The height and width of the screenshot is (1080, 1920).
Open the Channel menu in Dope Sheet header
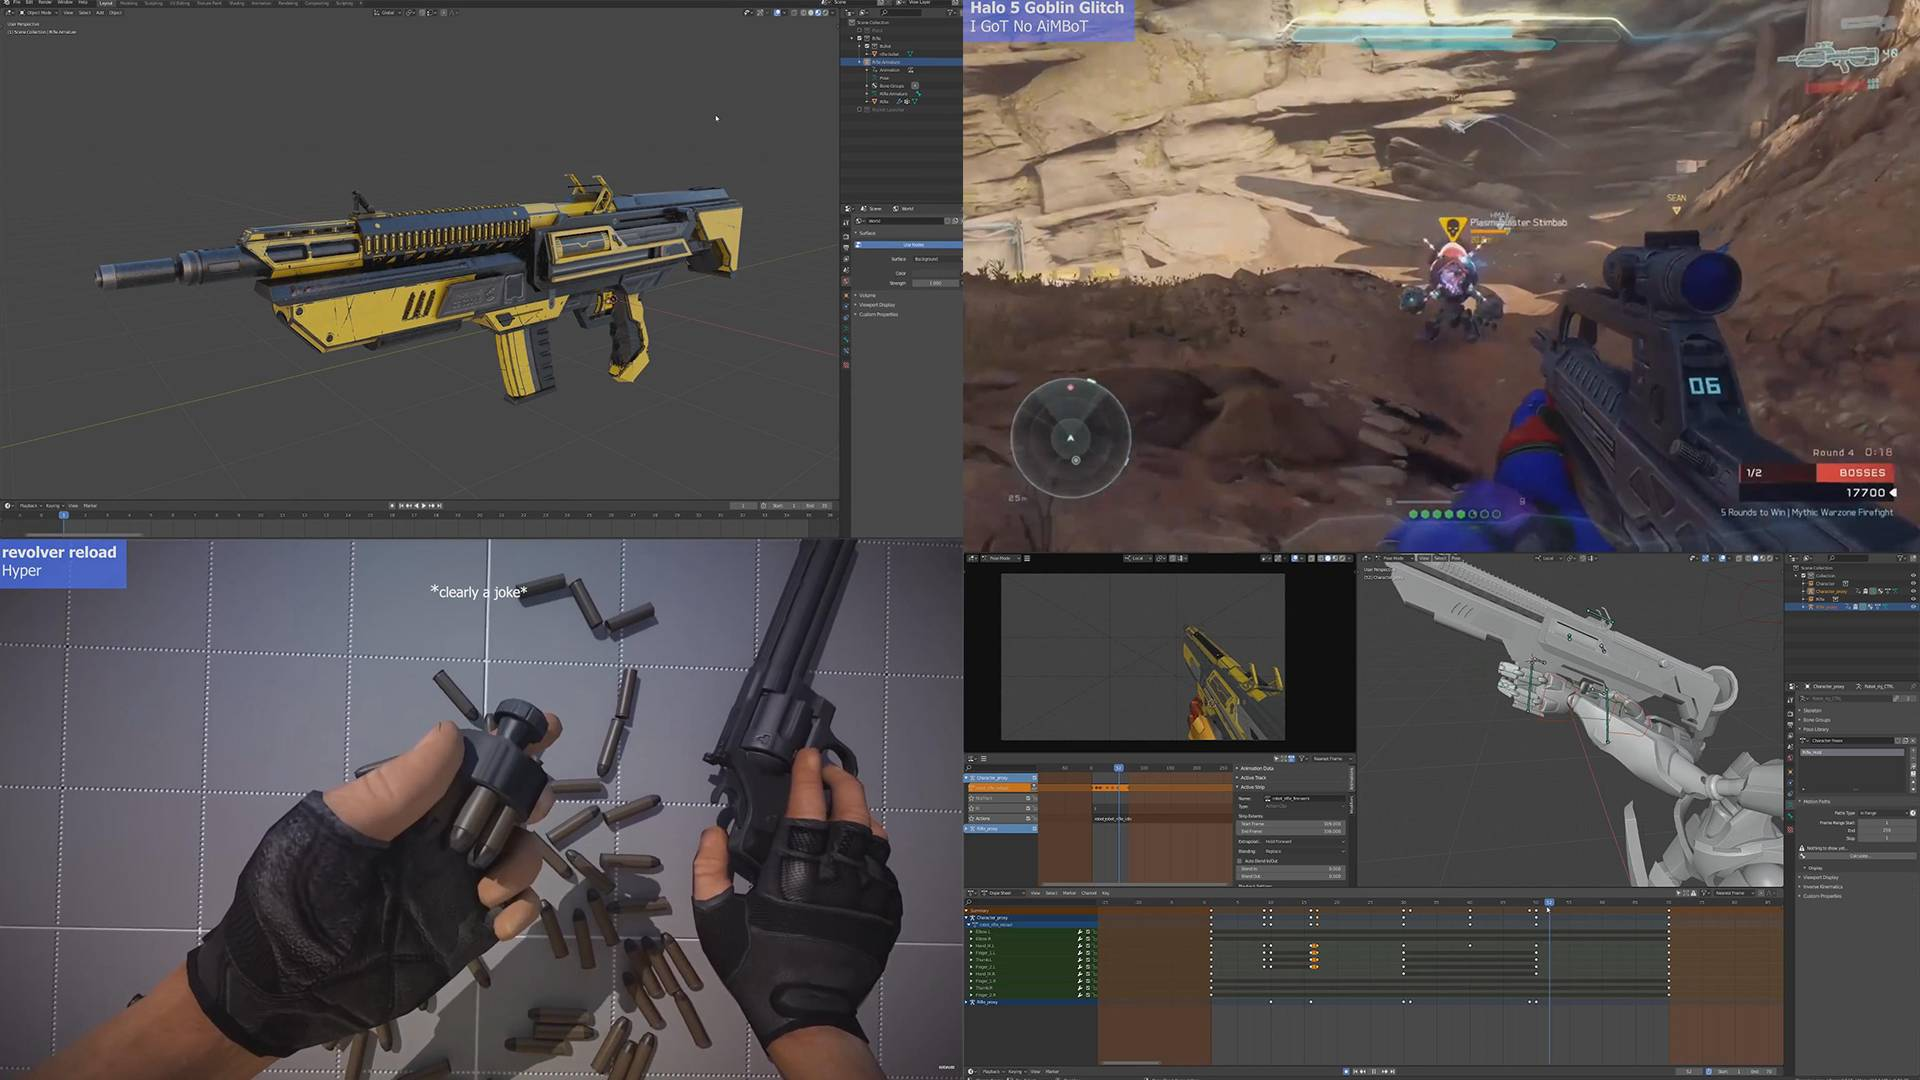pyautogui.click(x=1089, y=893)
